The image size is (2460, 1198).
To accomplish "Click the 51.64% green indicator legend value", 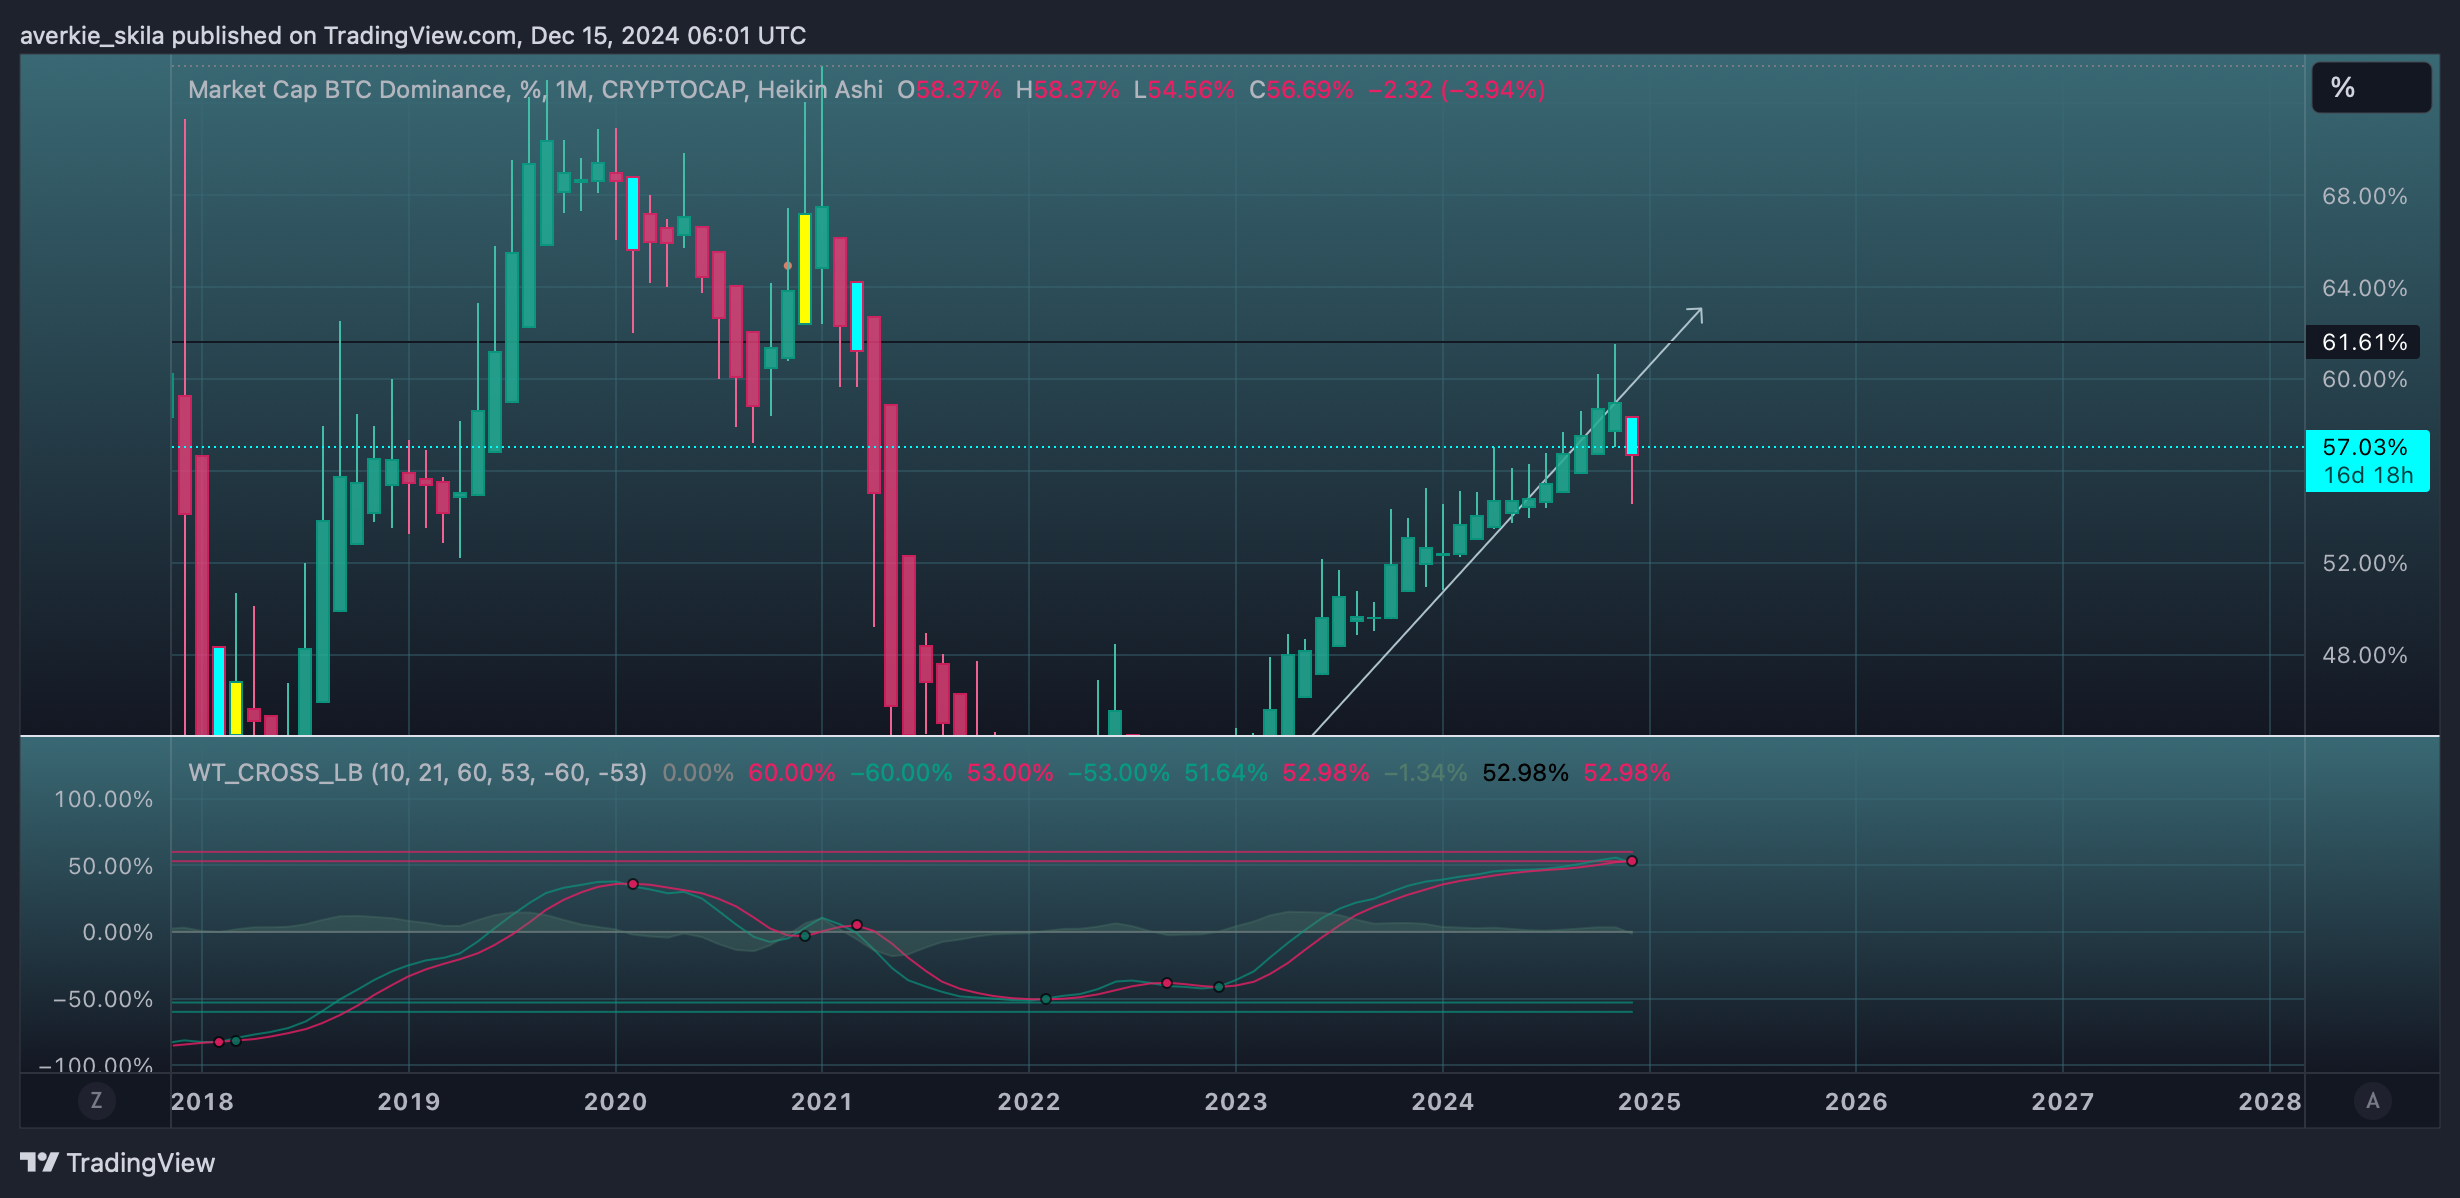I will coord(1226,773).
